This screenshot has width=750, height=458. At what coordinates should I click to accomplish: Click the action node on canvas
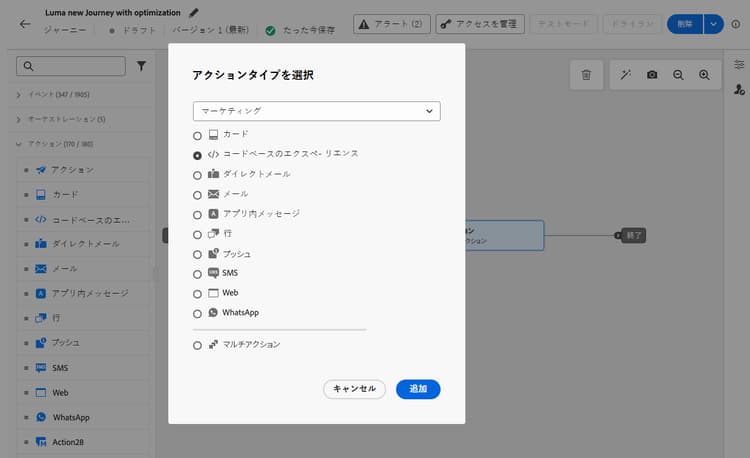click(505, 235)
